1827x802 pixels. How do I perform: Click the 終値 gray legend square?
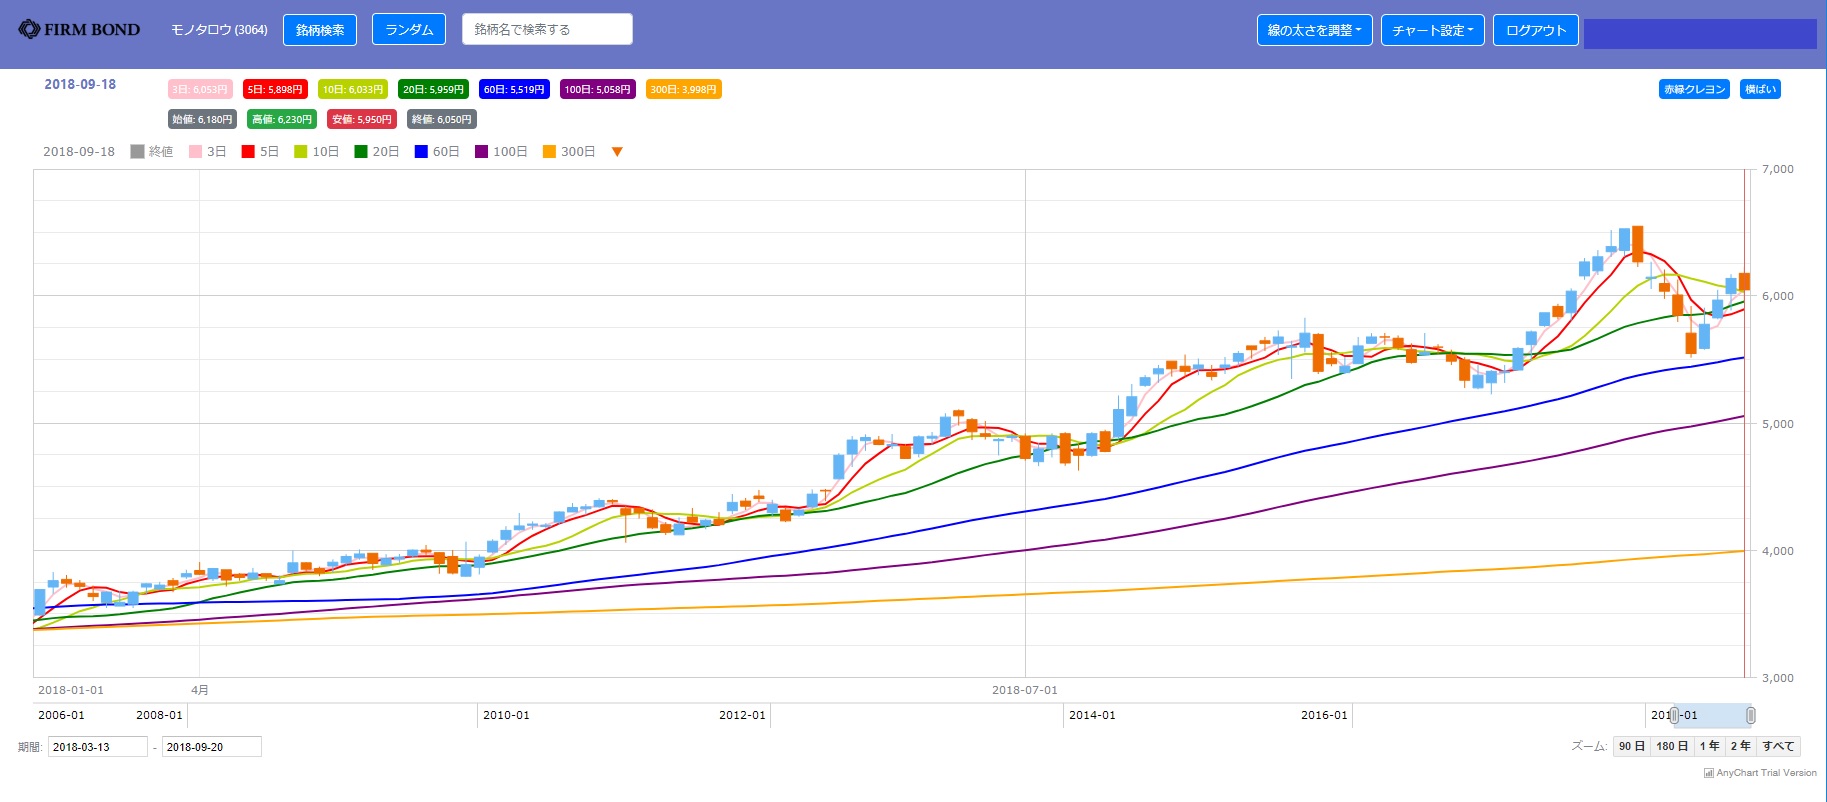click(x=138, y=152)
